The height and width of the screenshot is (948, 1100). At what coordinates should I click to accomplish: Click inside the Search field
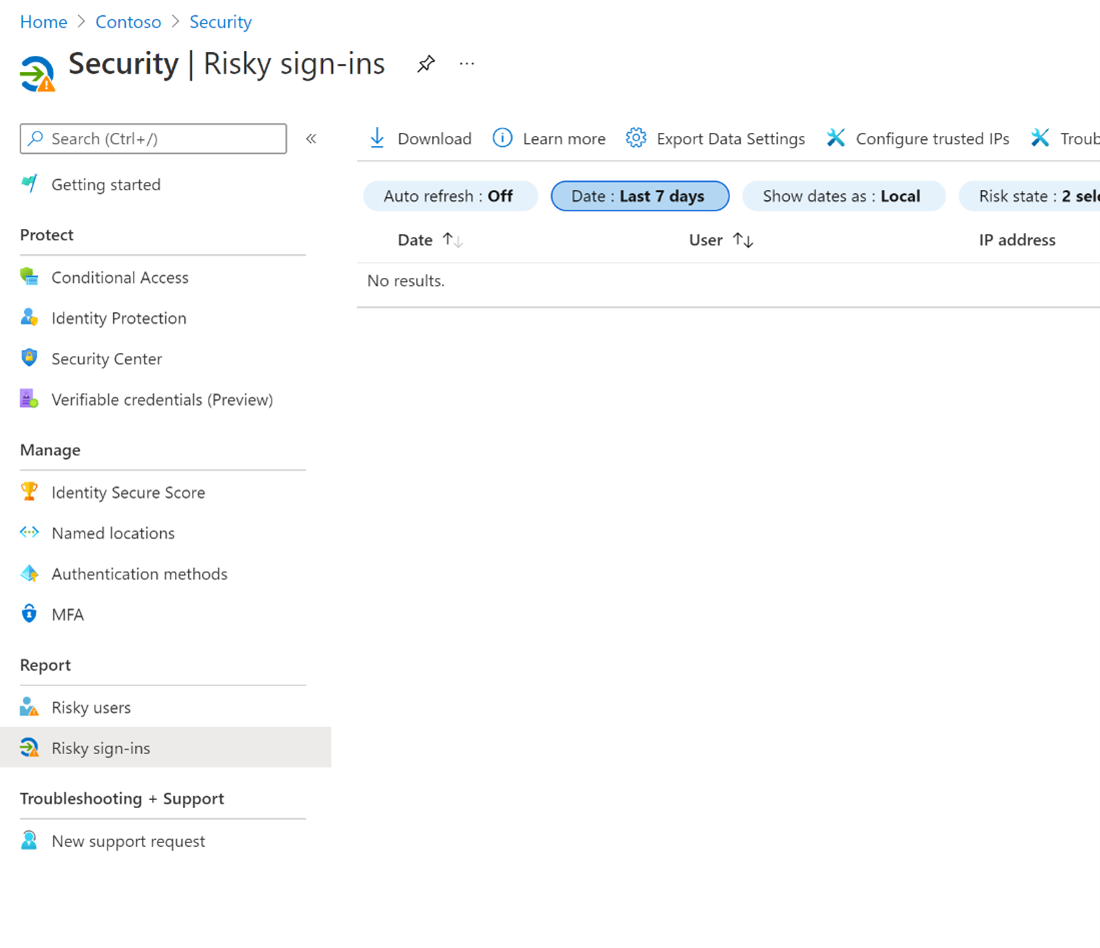coord(152,138)
